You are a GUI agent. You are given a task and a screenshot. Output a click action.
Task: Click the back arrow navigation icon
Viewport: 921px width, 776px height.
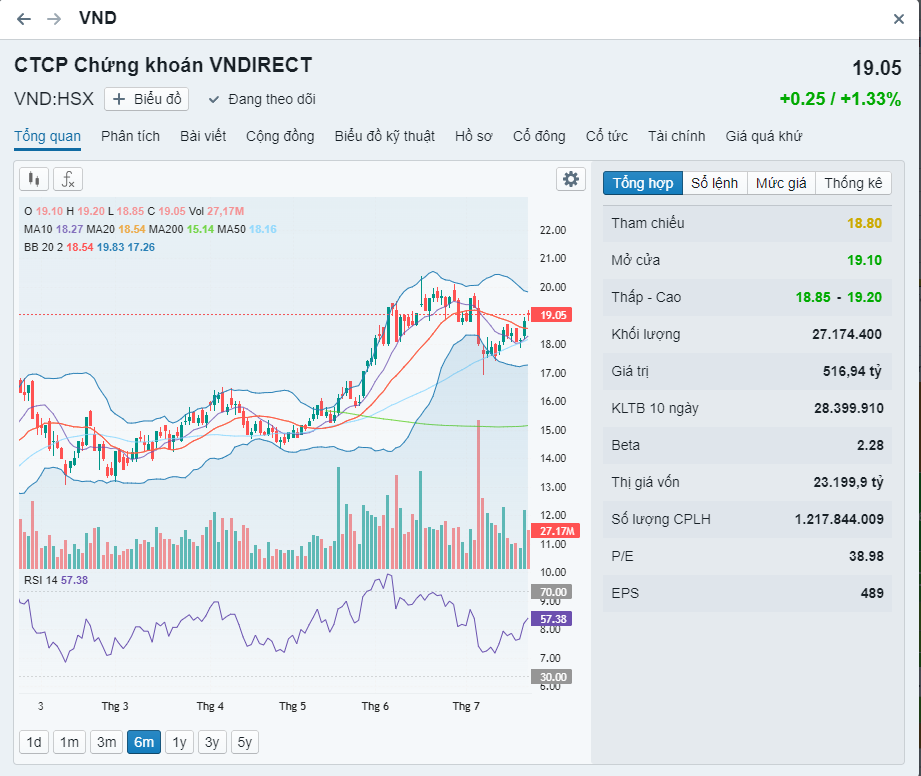[x=24, y=19]
